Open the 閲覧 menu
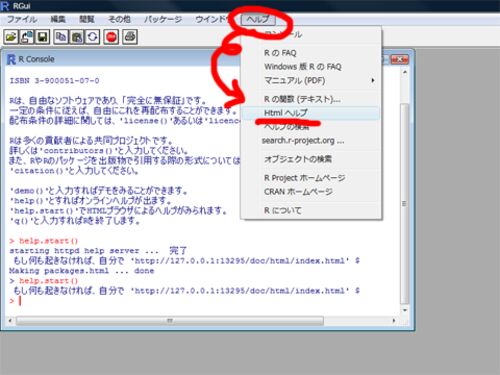The height and width of the screenshot is (375, 500). [x=87, y=19]
